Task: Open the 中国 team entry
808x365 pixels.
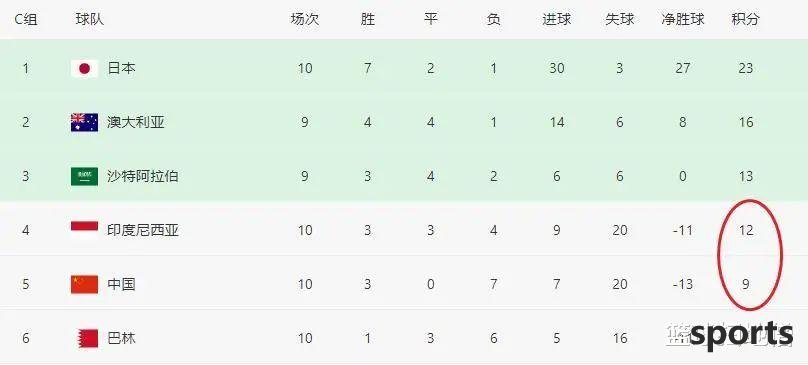Action: pos(122,284)
